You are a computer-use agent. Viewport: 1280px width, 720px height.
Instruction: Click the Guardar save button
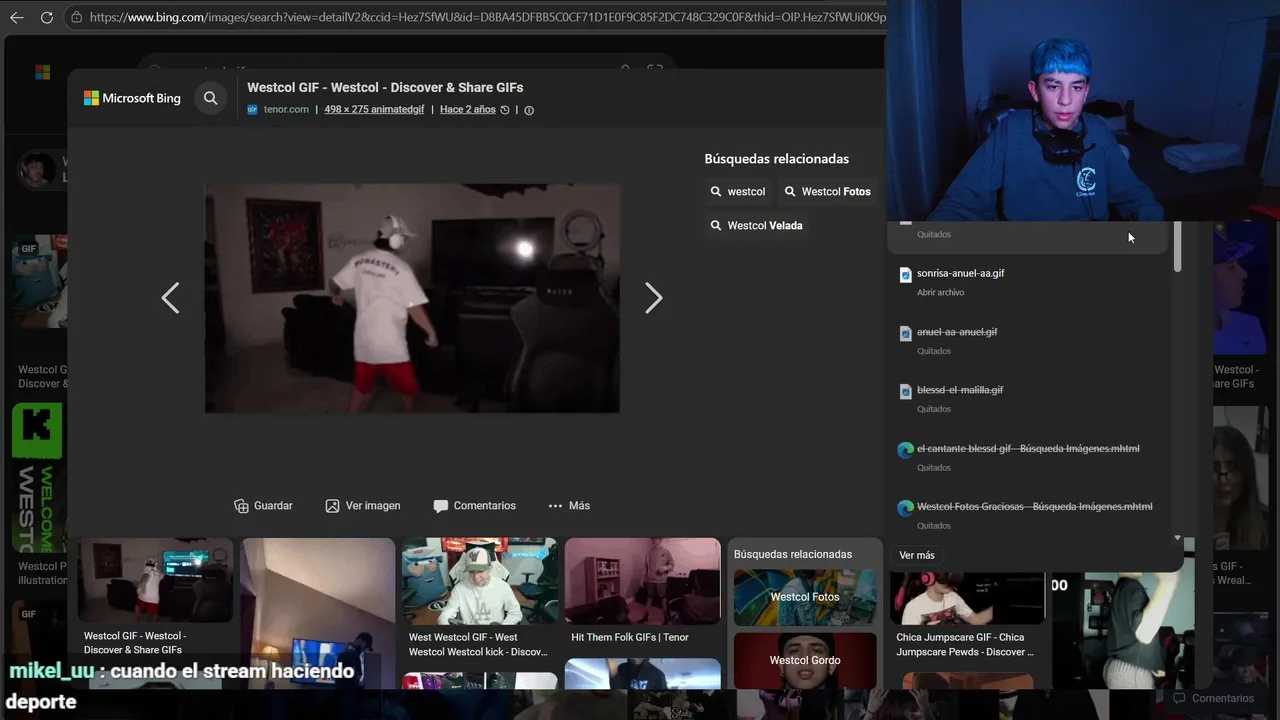[x=263, y=506]
